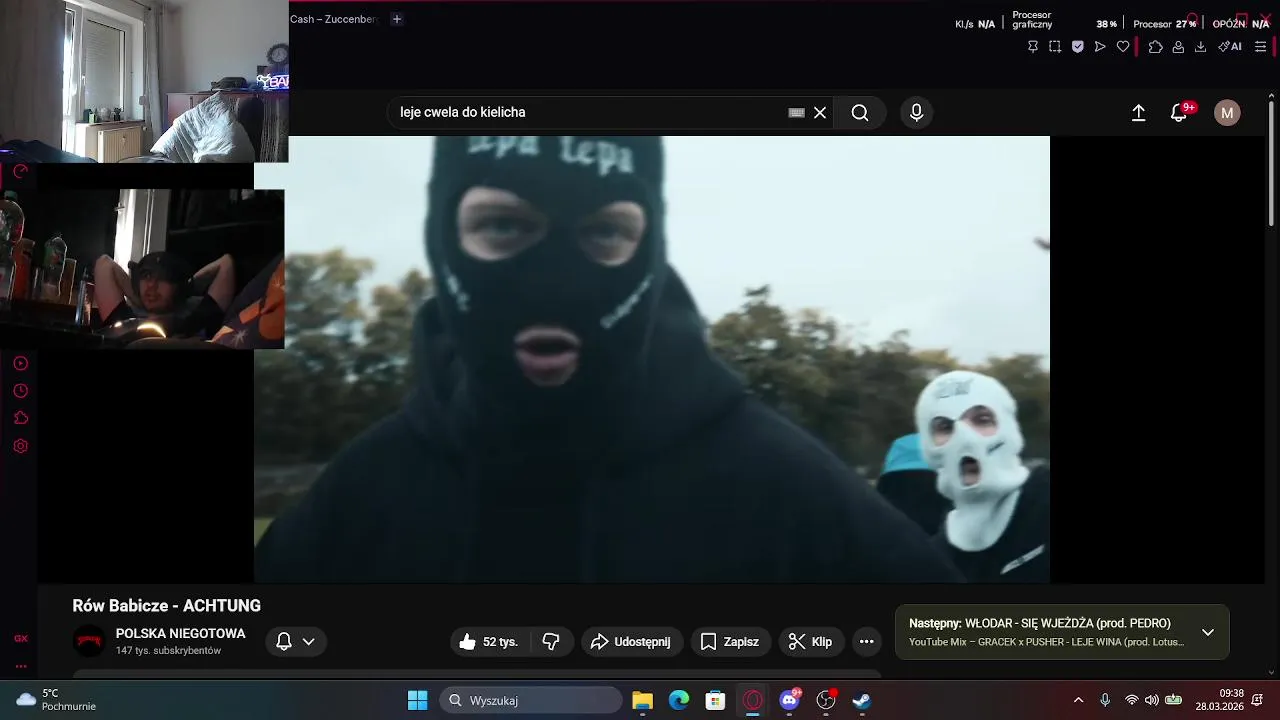
Task: Open the YouTube create upload icon
Action: [1138, 113]
